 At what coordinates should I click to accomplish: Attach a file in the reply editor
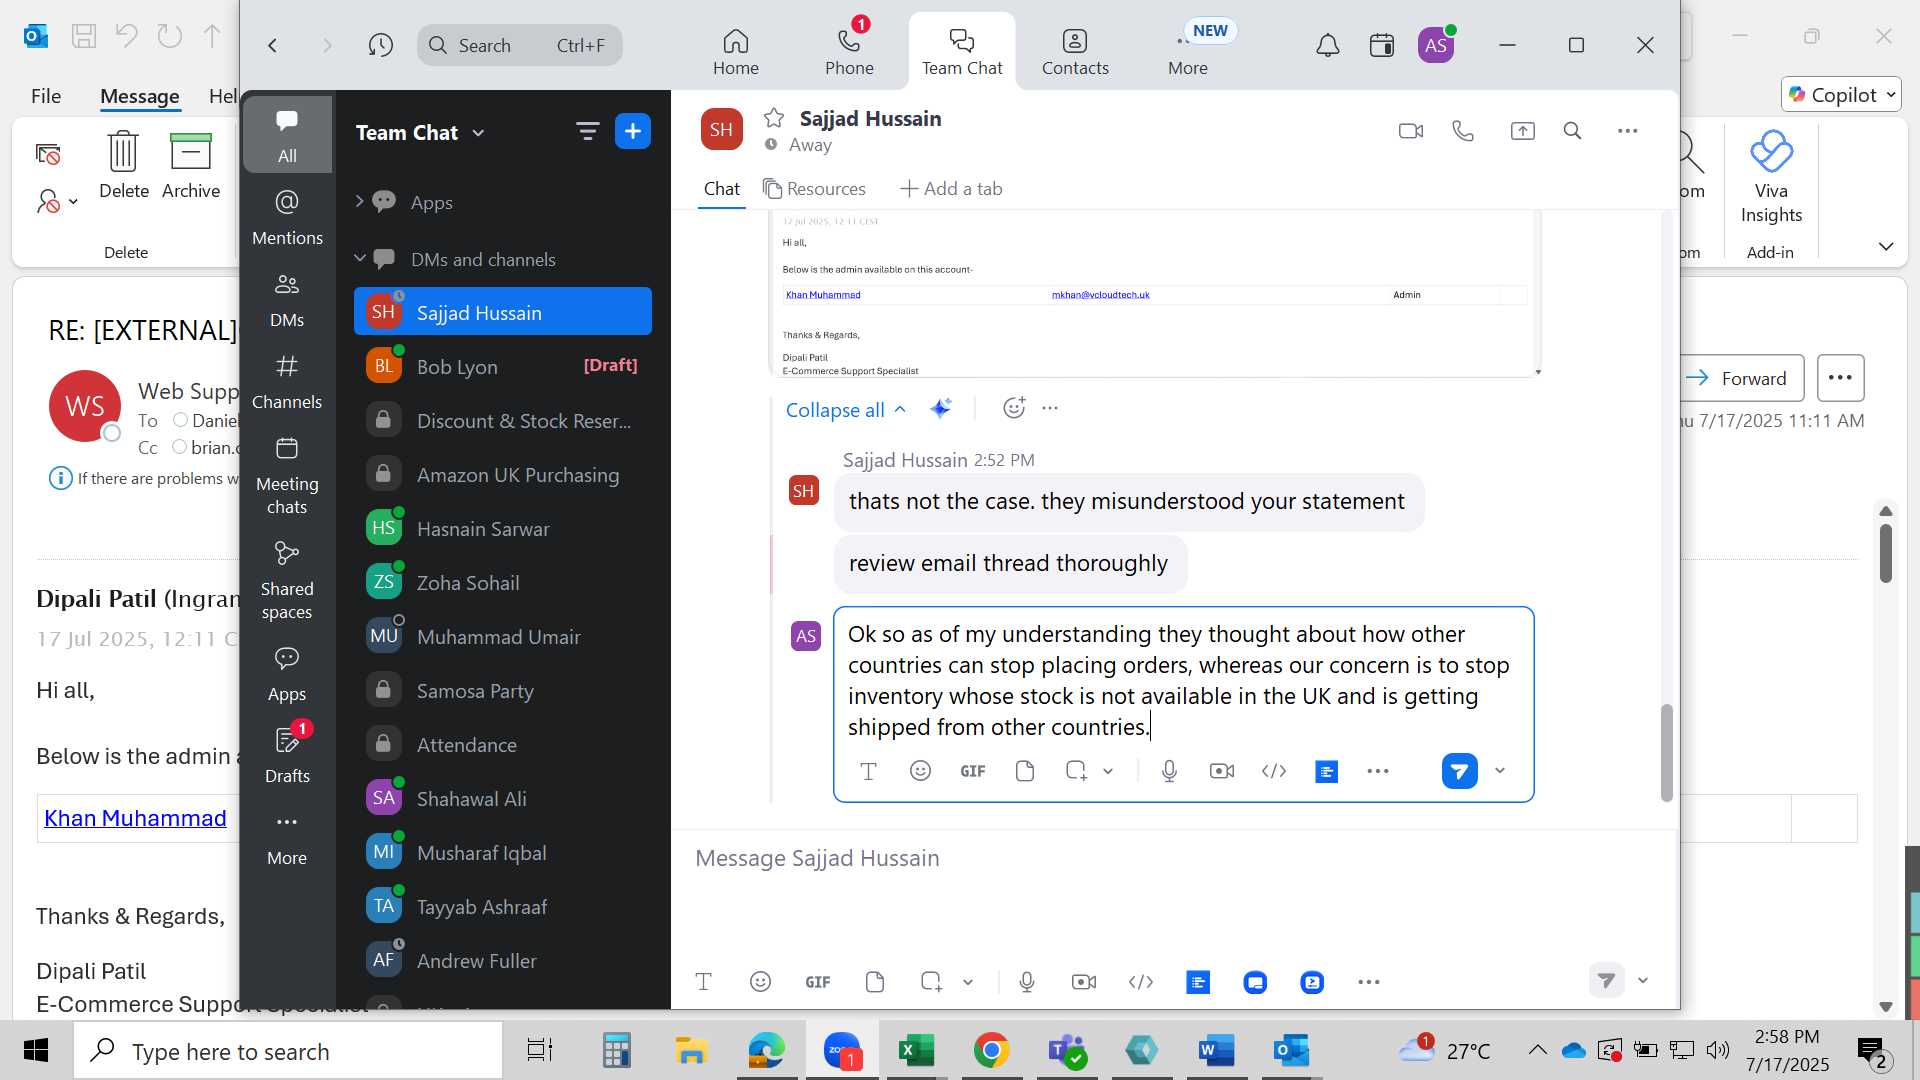click(x=1024, y=771)
